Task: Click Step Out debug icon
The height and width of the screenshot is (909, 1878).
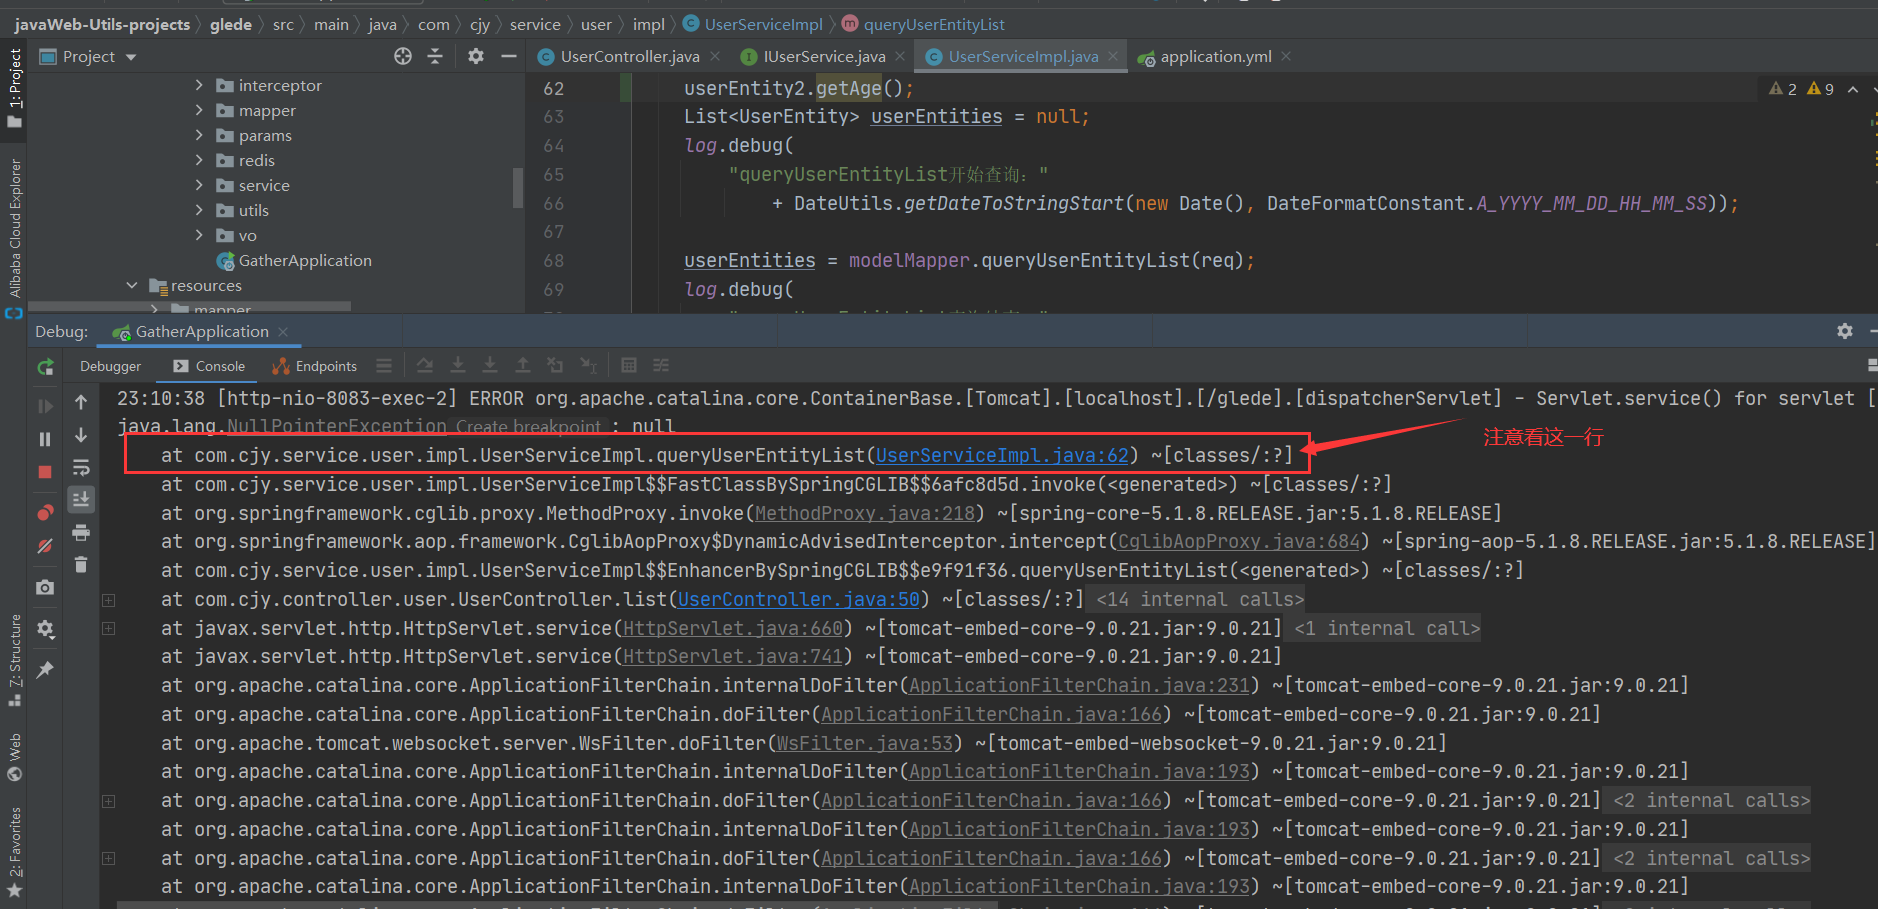Action: 523,366
